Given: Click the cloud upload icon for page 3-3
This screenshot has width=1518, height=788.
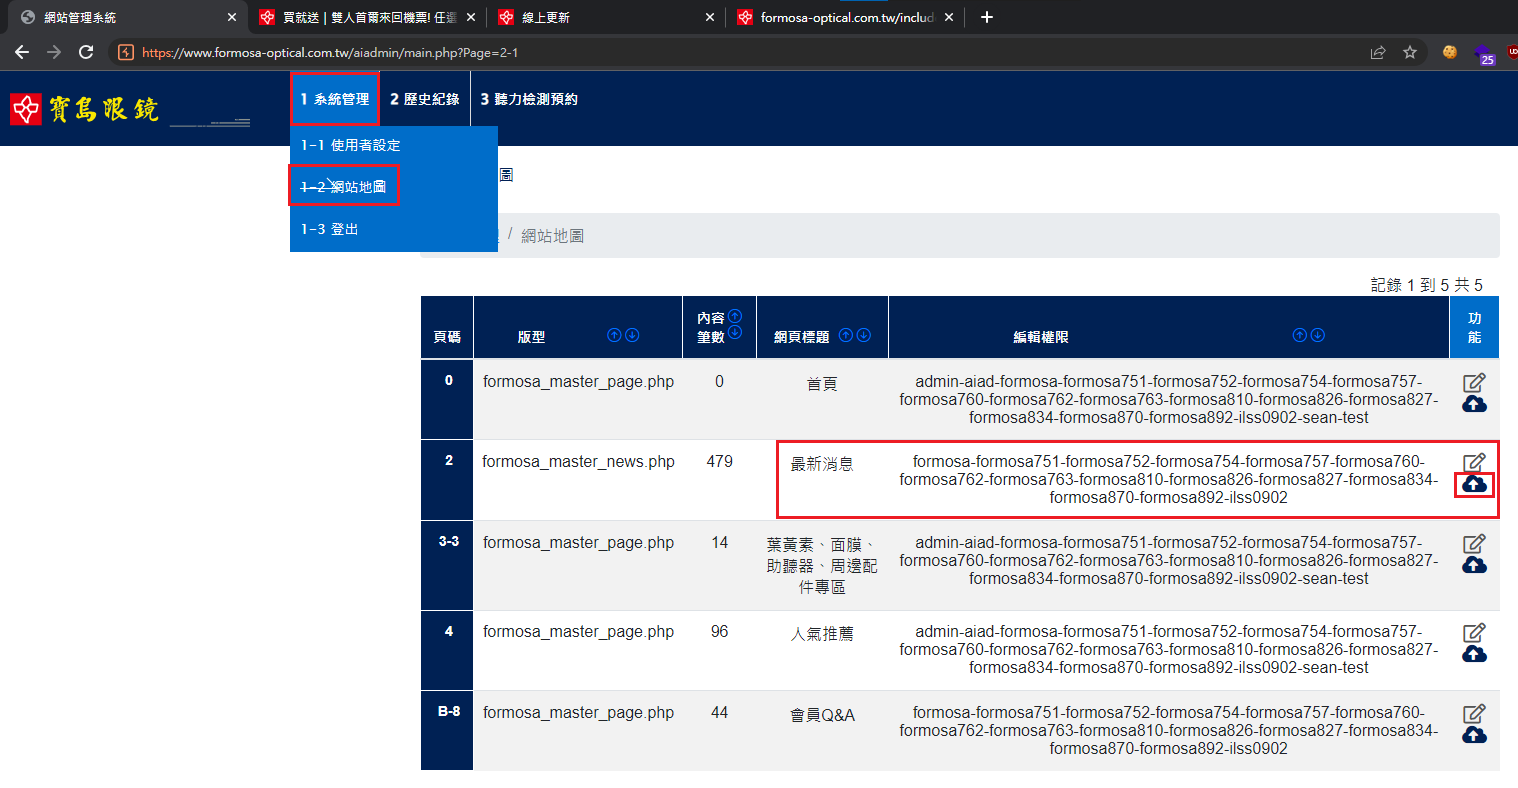Looking at the screenshot, I should 1474,565.
